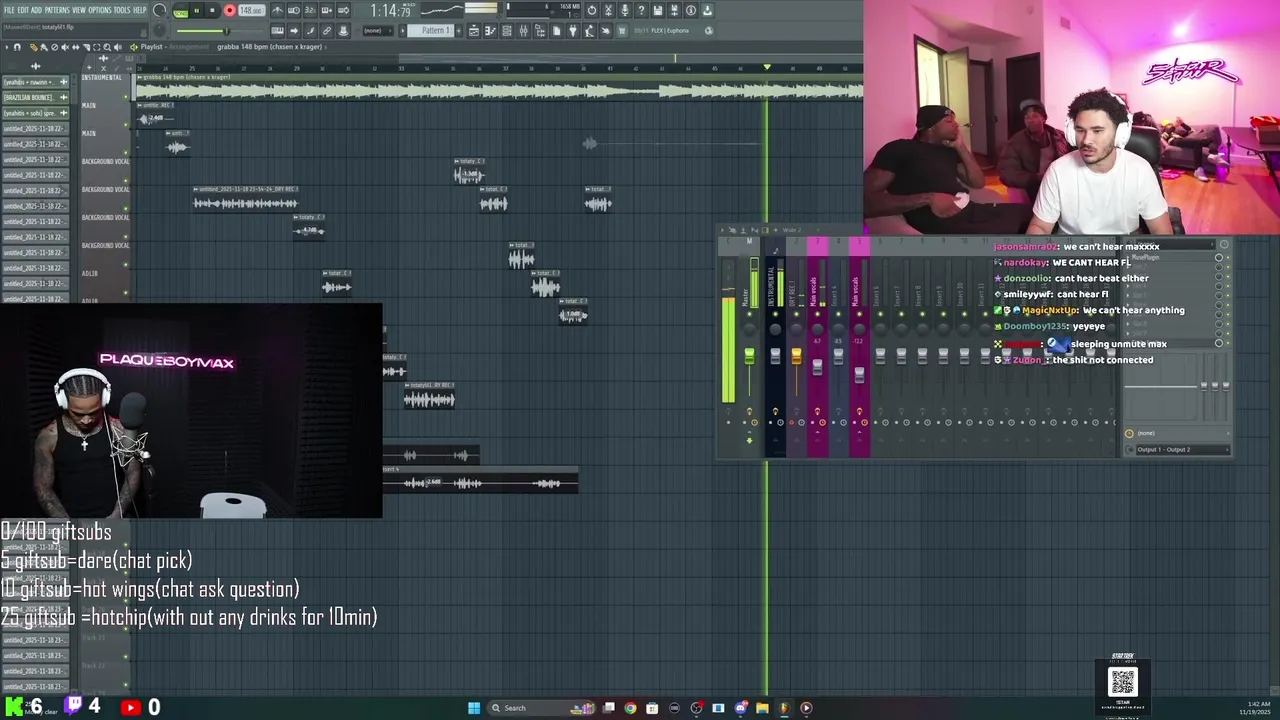The width and height of the screenshot is (1280, 720).
Task: Open the channel rack view icon
Action: [507, 30]
